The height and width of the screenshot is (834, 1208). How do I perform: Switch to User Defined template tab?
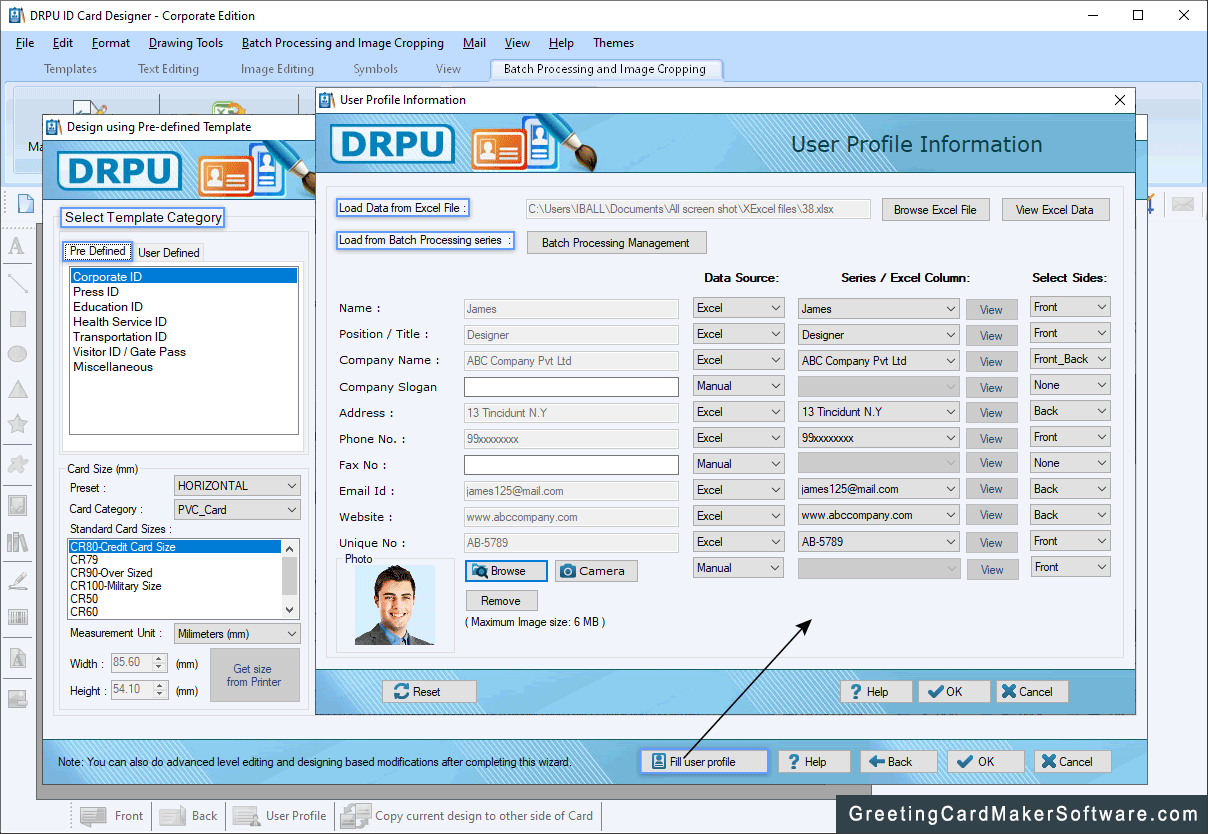[169, 253]
